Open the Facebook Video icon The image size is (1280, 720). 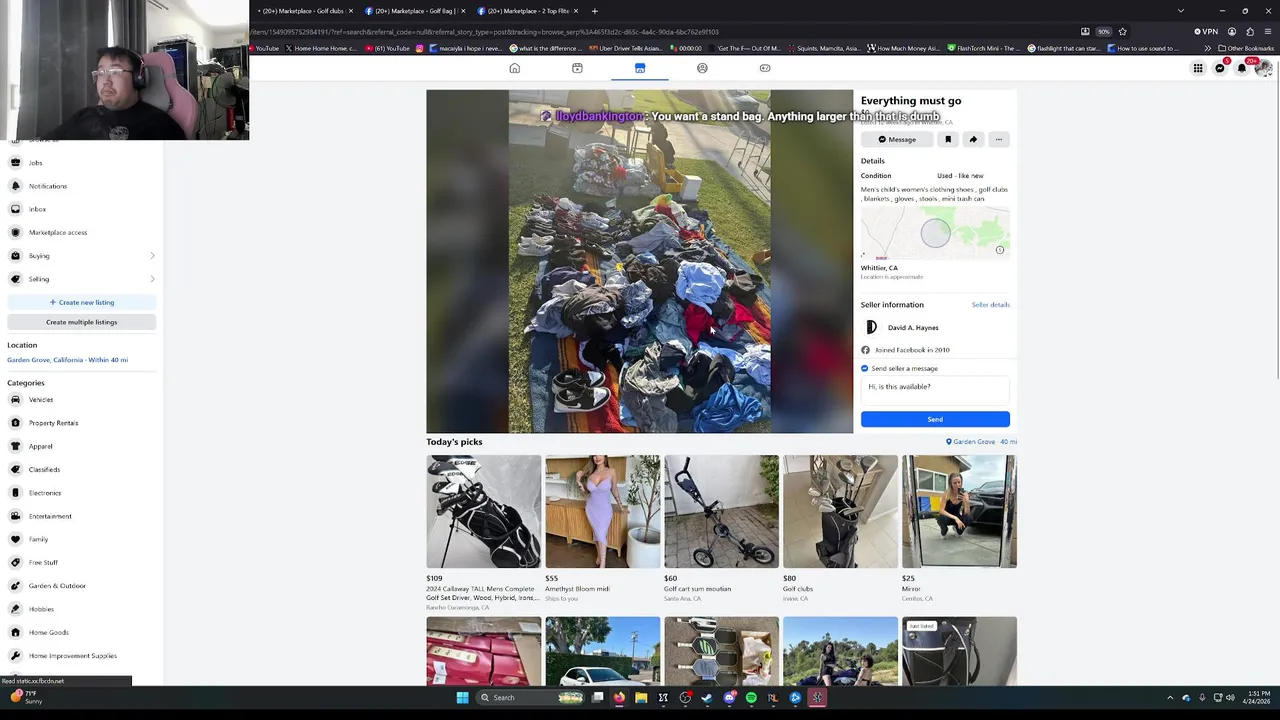[577, 68]
